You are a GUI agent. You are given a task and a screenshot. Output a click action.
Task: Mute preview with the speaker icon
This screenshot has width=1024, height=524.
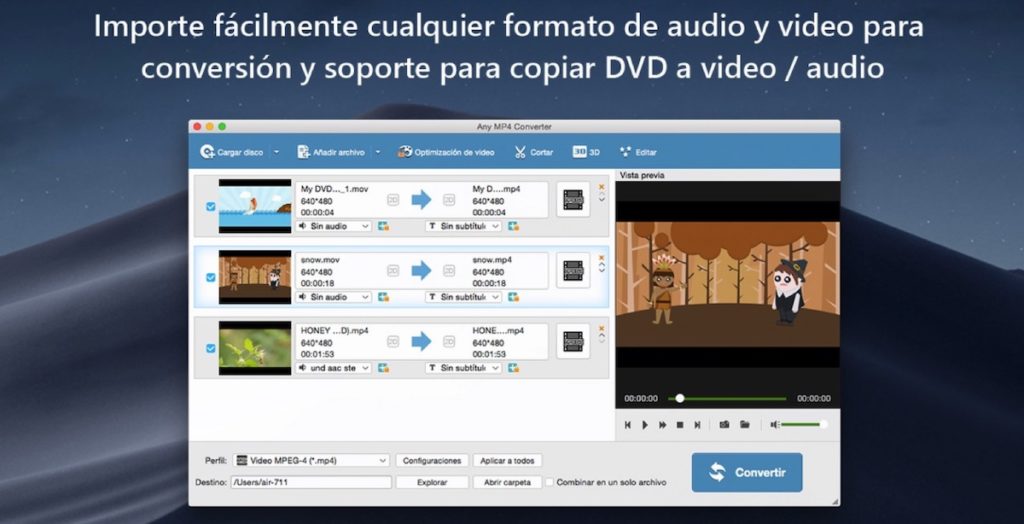pyautogui.click(x=775, y=425)
